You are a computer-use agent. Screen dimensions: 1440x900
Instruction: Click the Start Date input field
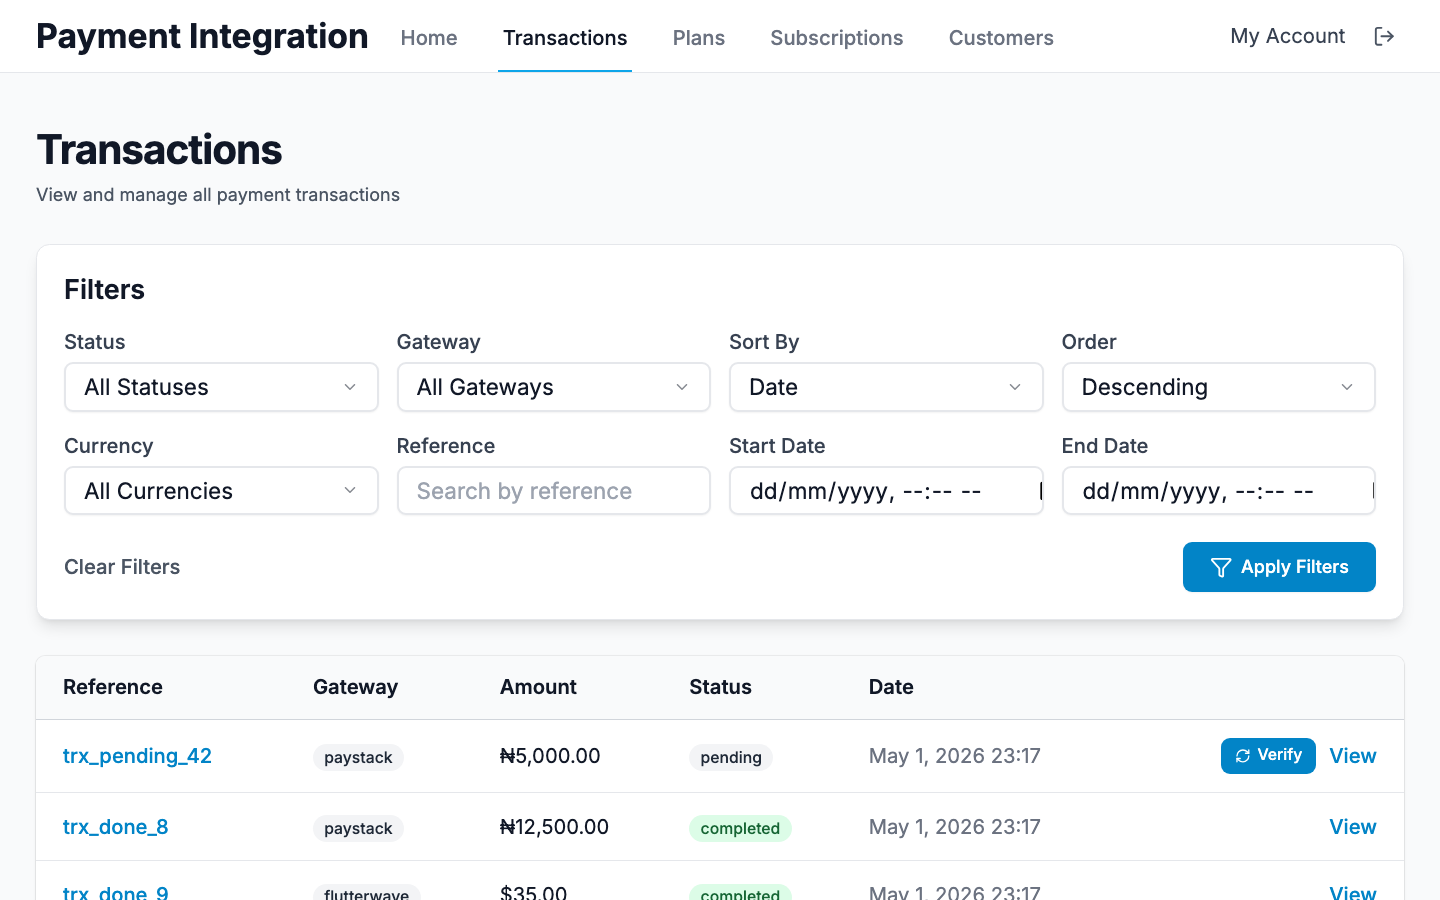[886, 491]
